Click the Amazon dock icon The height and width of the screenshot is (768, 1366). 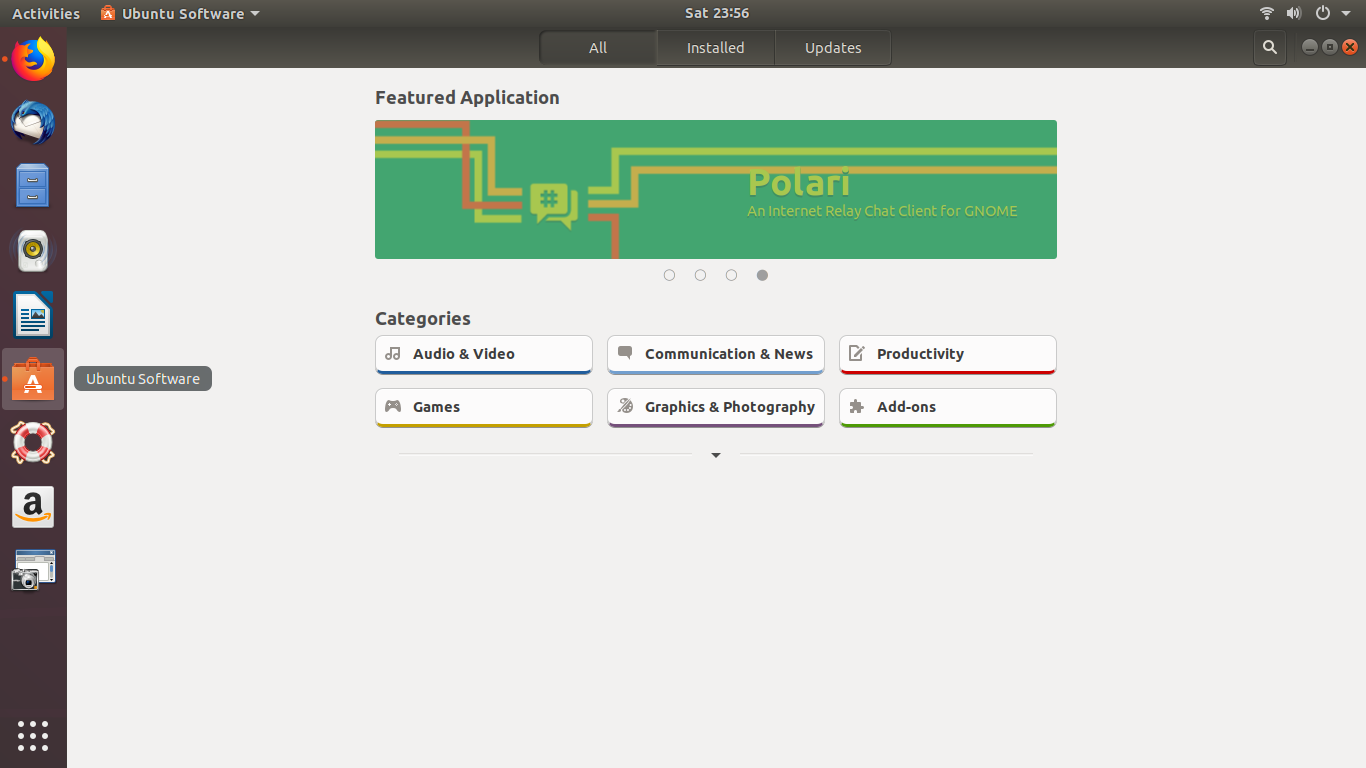tap(33, 507)
